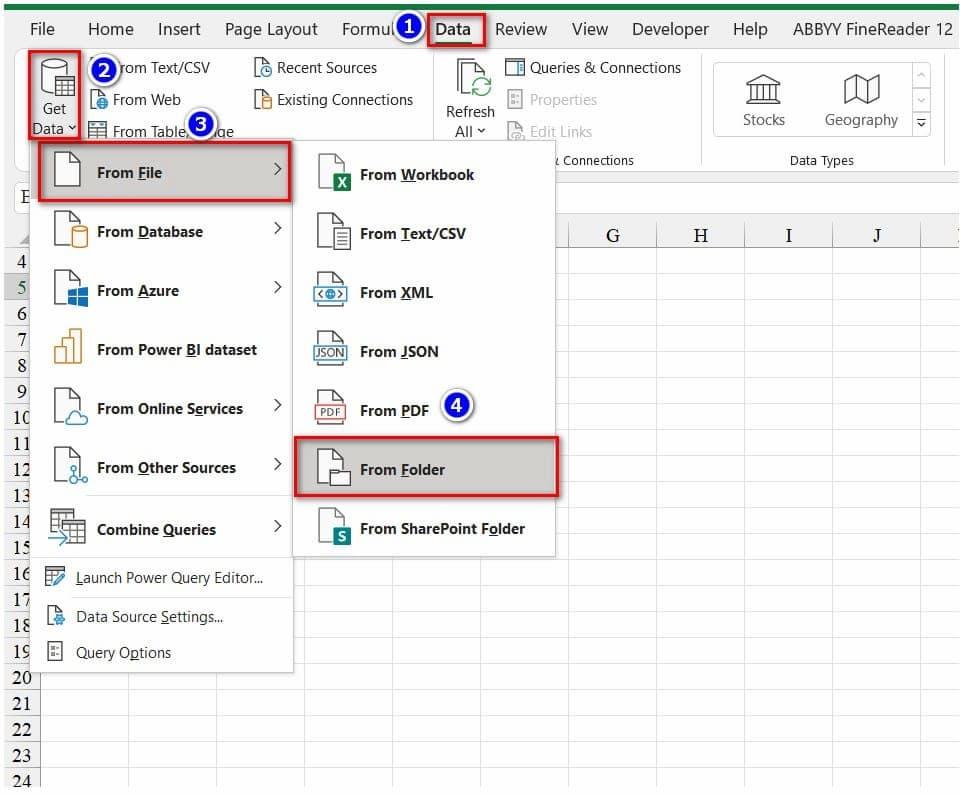This screenshot has height=794, width=960.
Task: Switch to the Review tab
Action: click(521, 29)
